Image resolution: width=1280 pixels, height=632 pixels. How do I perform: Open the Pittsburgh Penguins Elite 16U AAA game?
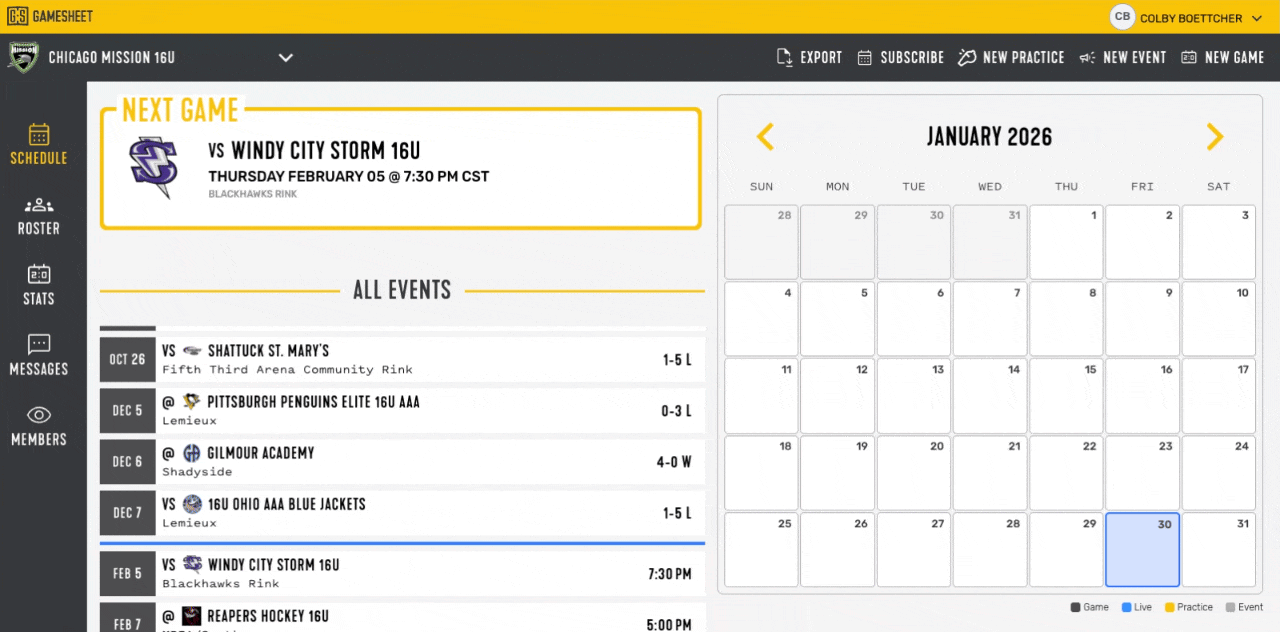pos(402,410)
